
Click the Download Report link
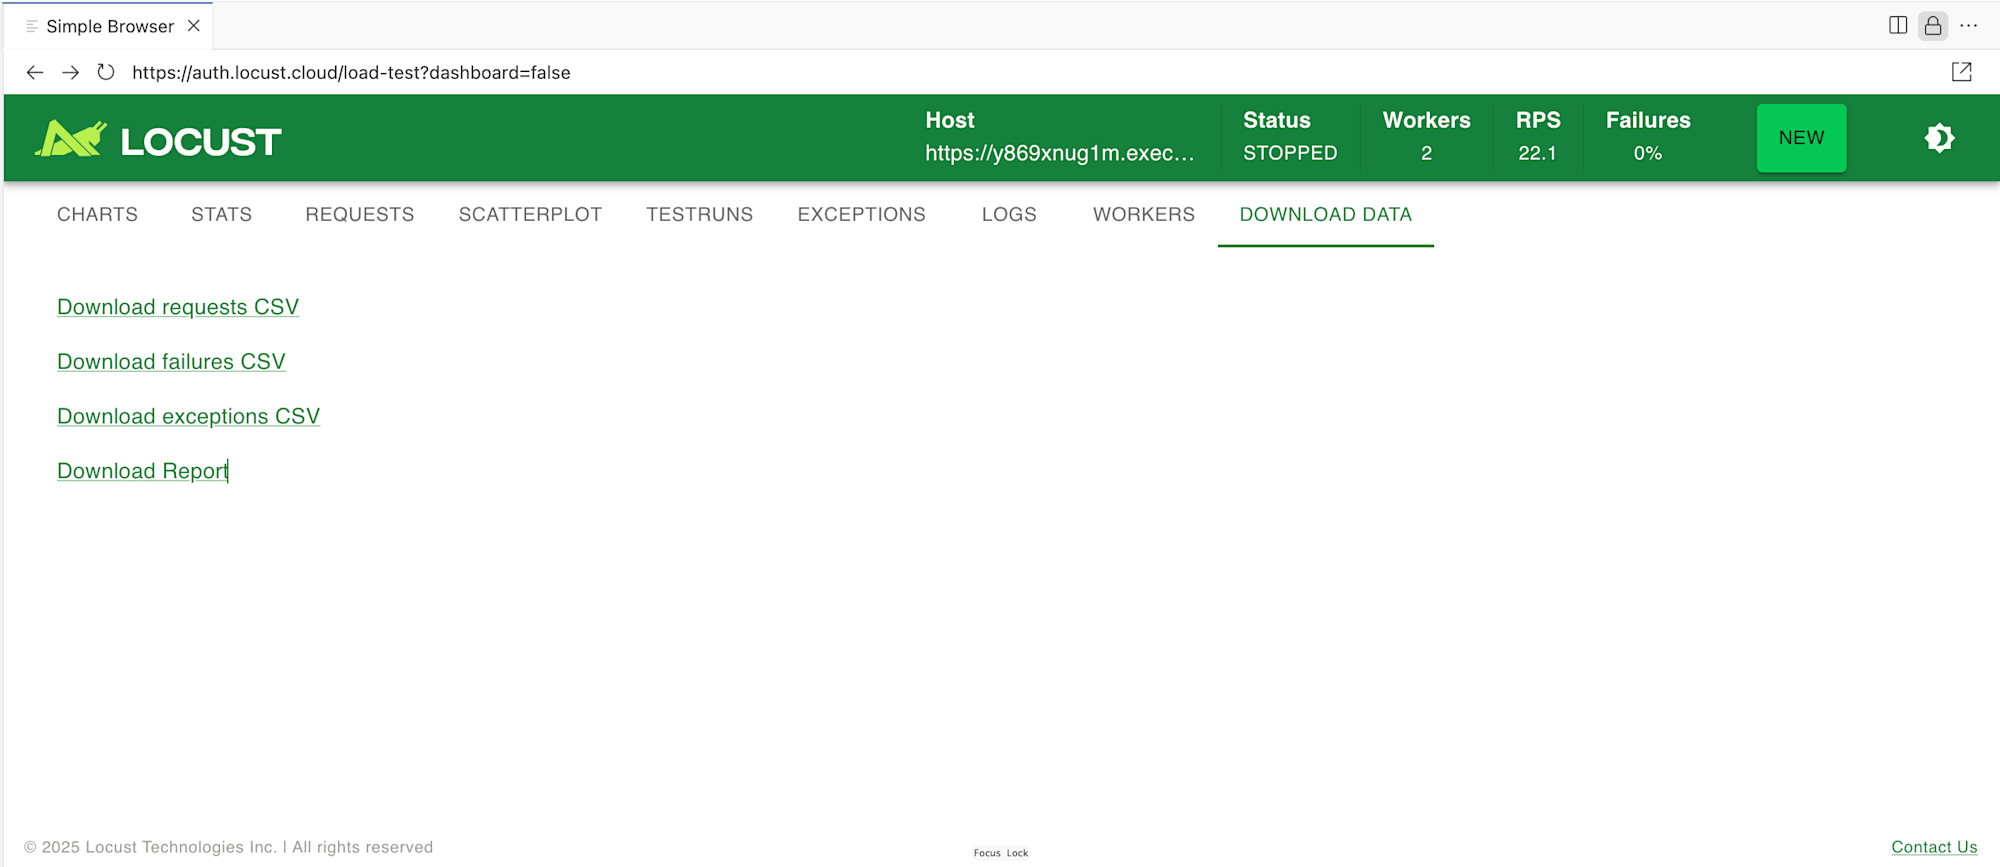[x=143, y=471]
